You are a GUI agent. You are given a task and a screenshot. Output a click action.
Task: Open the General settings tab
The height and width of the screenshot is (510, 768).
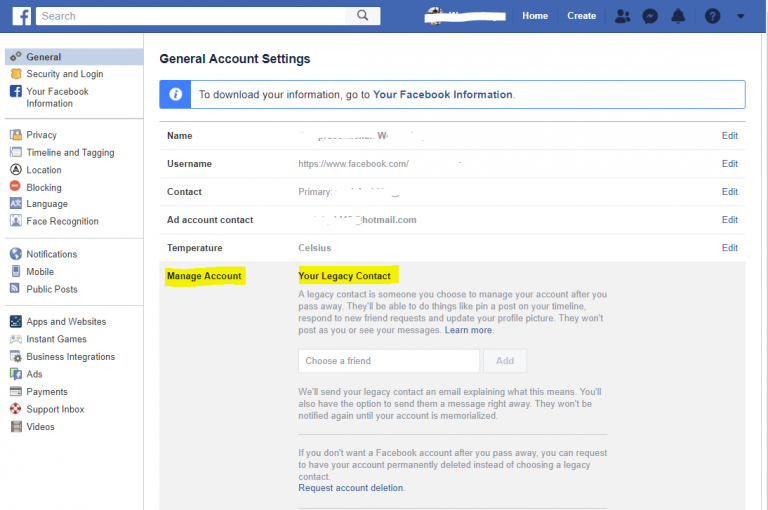coord(74,57)
